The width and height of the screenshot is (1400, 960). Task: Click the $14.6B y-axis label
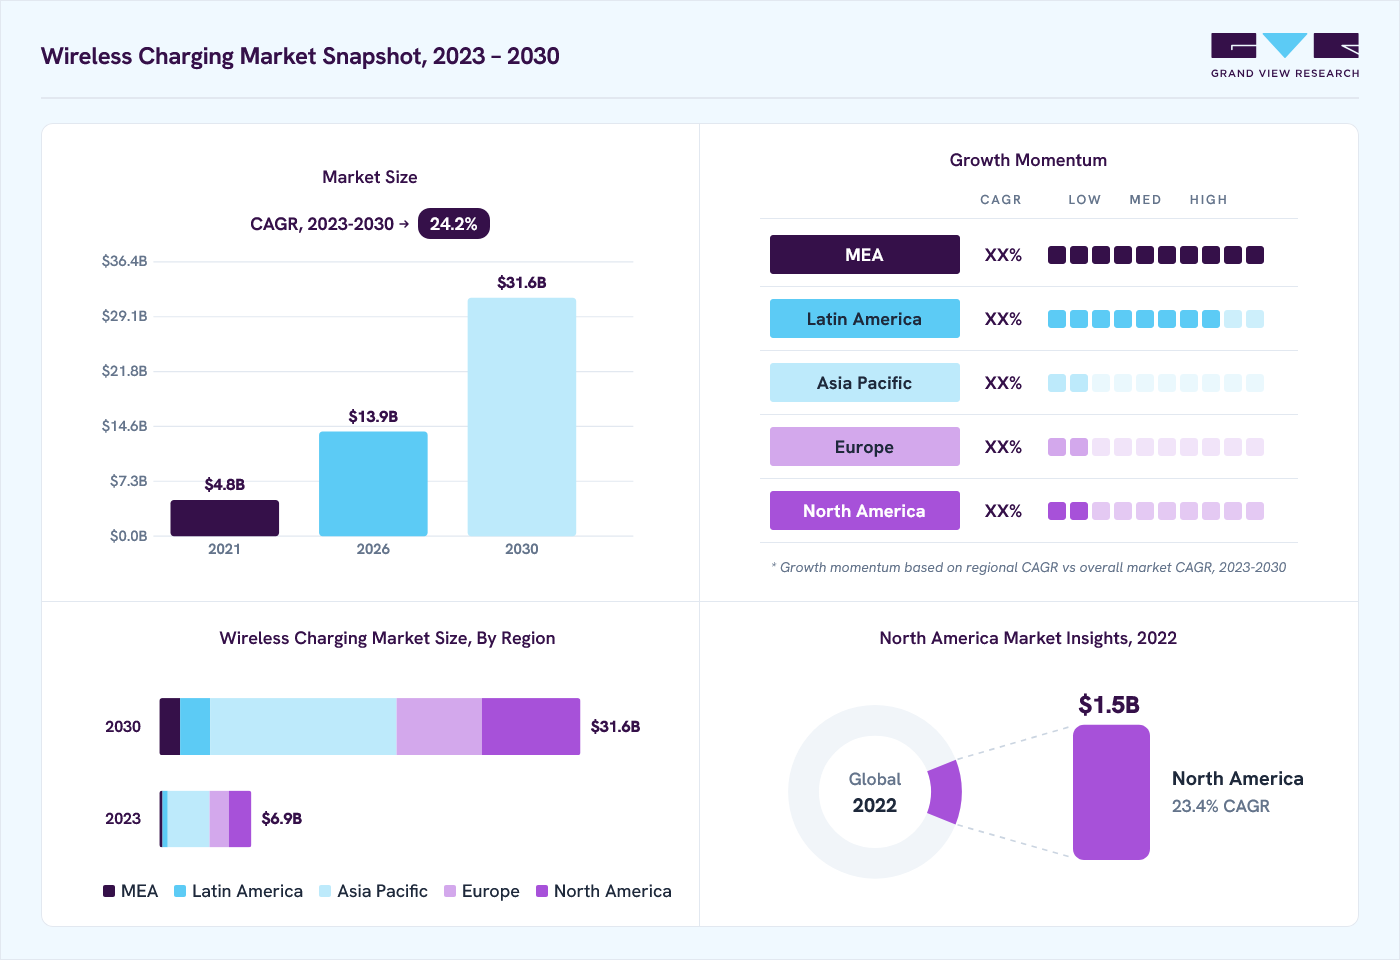coord(125,426)
